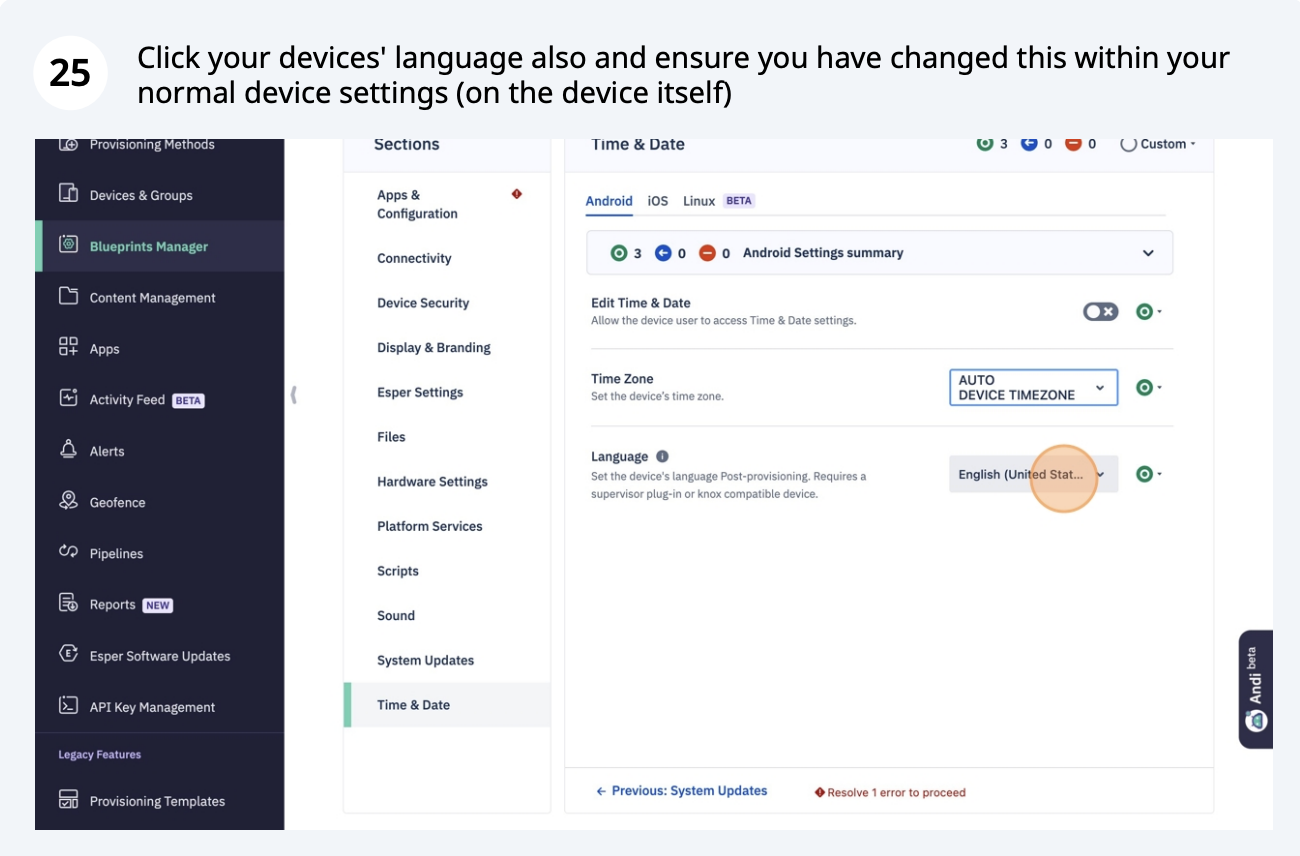The image size is (1300, 856).
Task: Switch to the Linux BETA tab
Action: click(x=718, y=201)
